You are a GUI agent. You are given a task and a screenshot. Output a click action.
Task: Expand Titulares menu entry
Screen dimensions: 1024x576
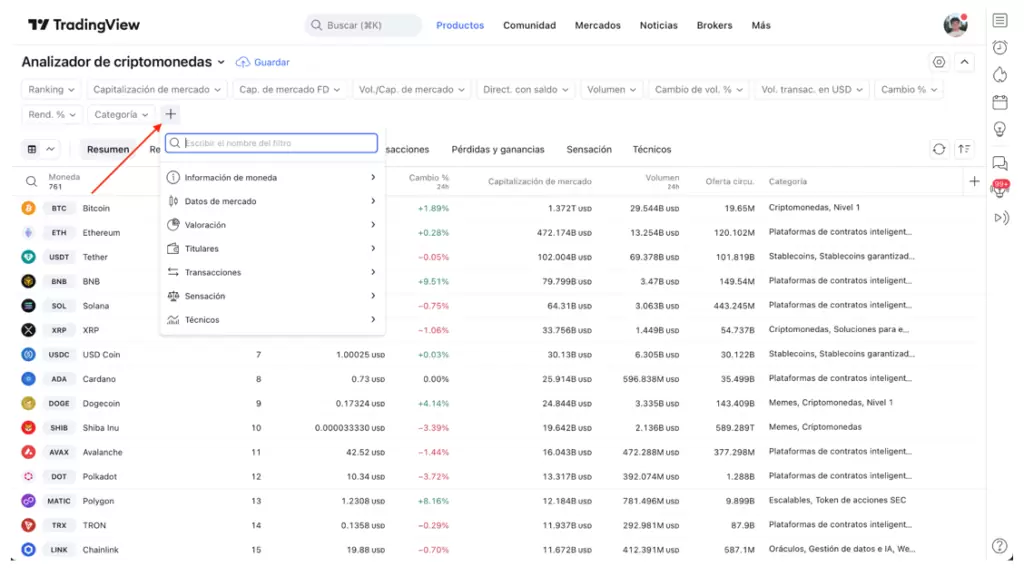click(x=272, y=248)
